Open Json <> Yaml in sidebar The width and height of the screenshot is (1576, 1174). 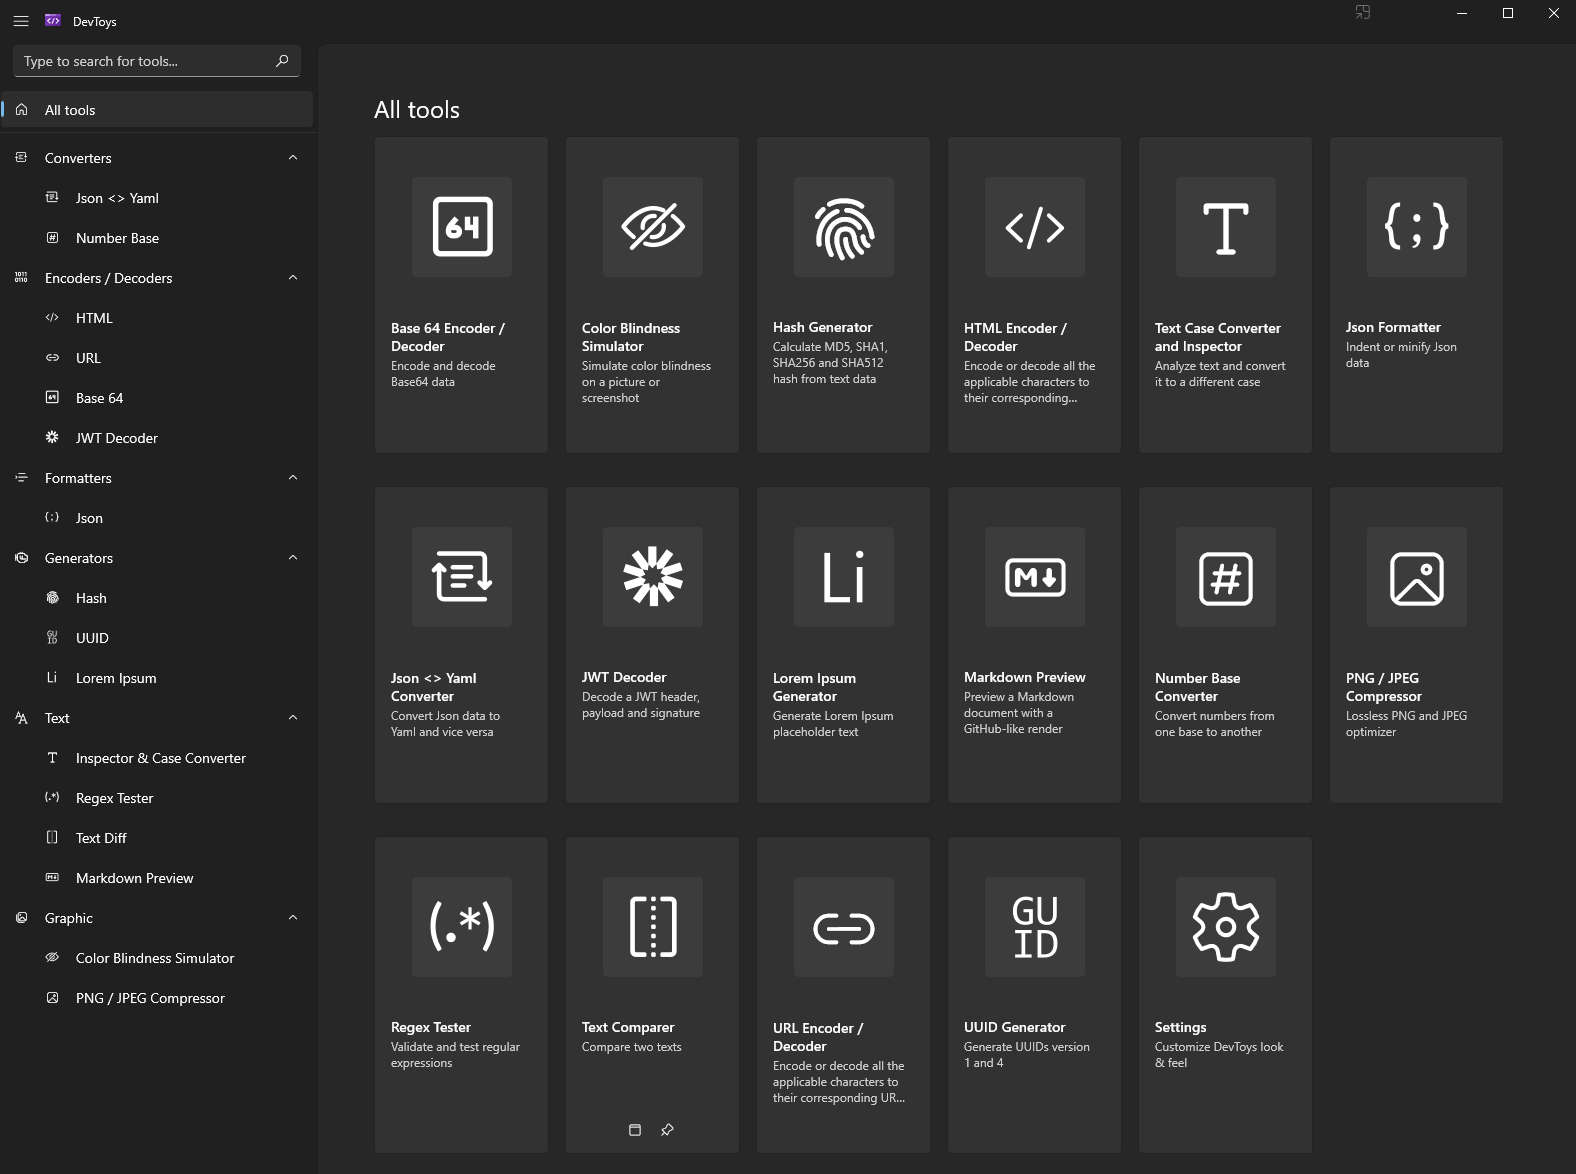[x=158, y=198]
